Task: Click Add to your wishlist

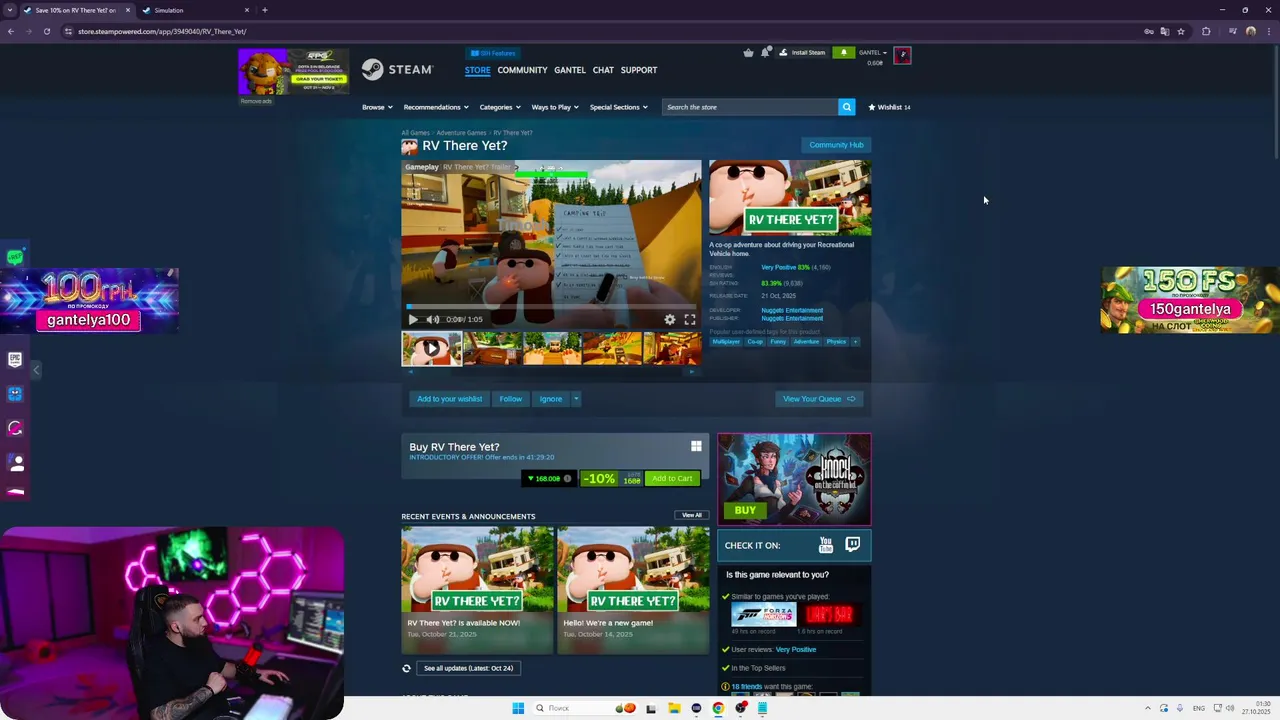Action: (x=449, y=399)
